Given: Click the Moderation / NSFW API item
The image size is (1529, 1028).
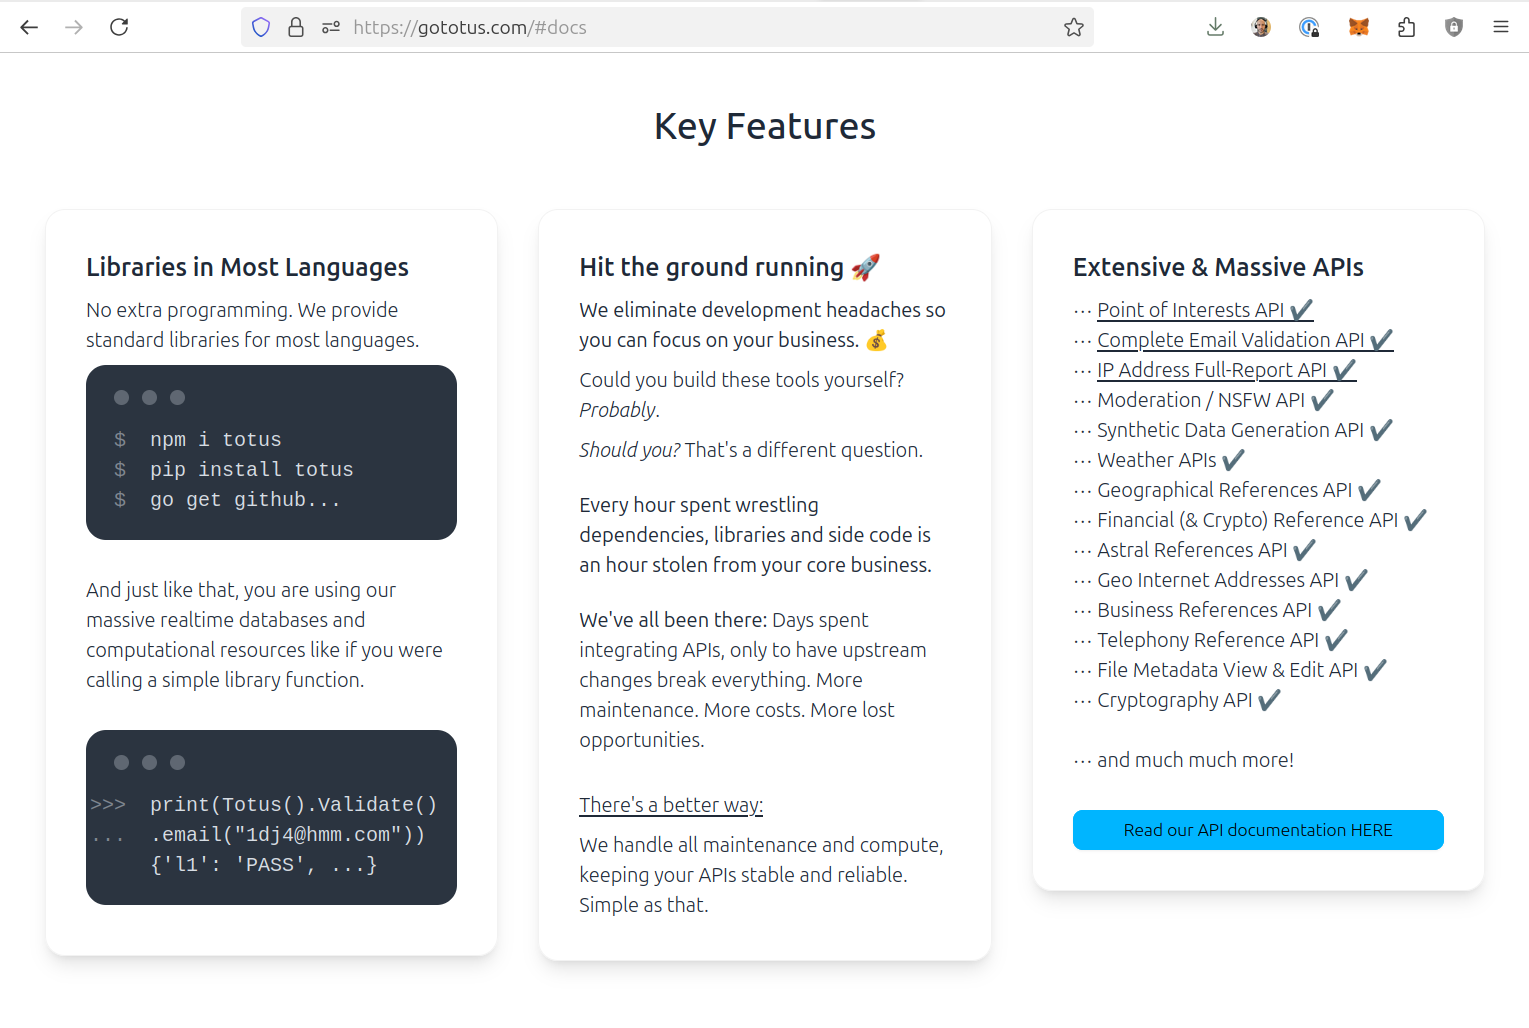Looking at the screenshot, I should [1215, 400].
